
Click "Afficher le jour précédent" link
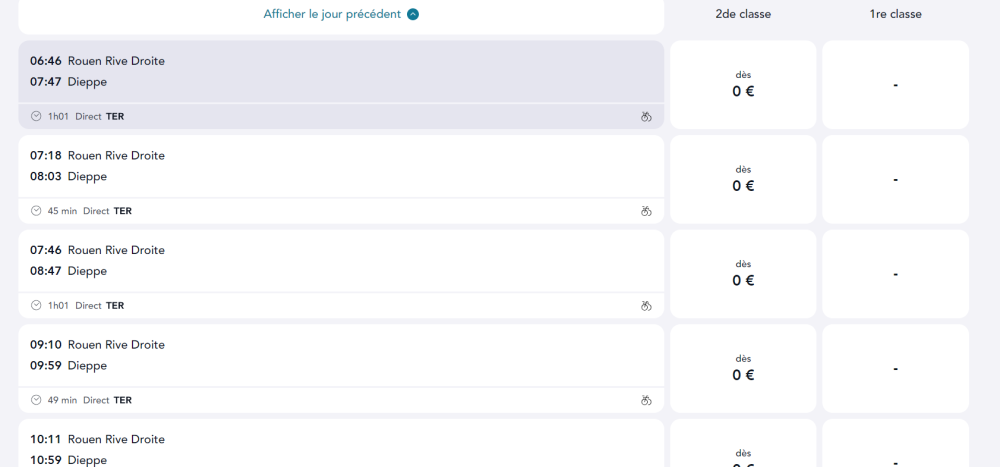[x=332, y=15]
